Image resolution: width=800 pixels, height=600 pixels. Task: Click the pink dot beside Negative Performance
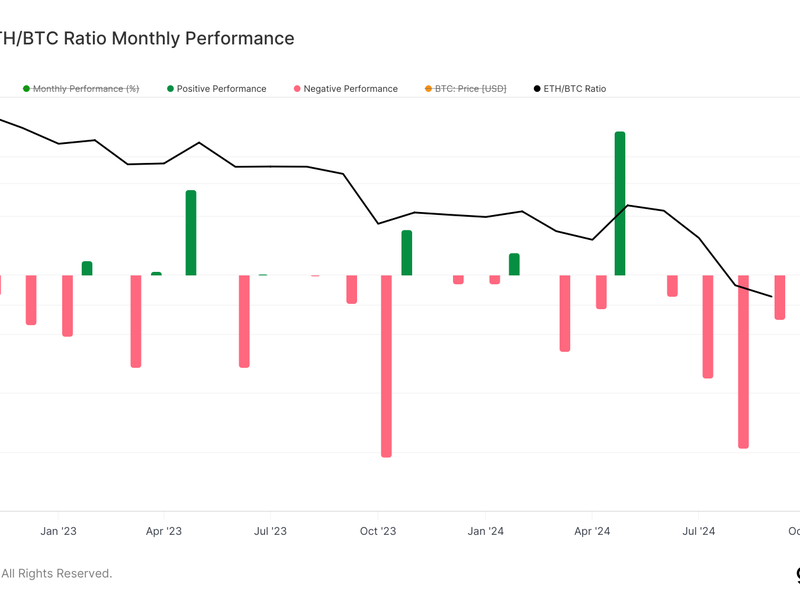[298, 89]
